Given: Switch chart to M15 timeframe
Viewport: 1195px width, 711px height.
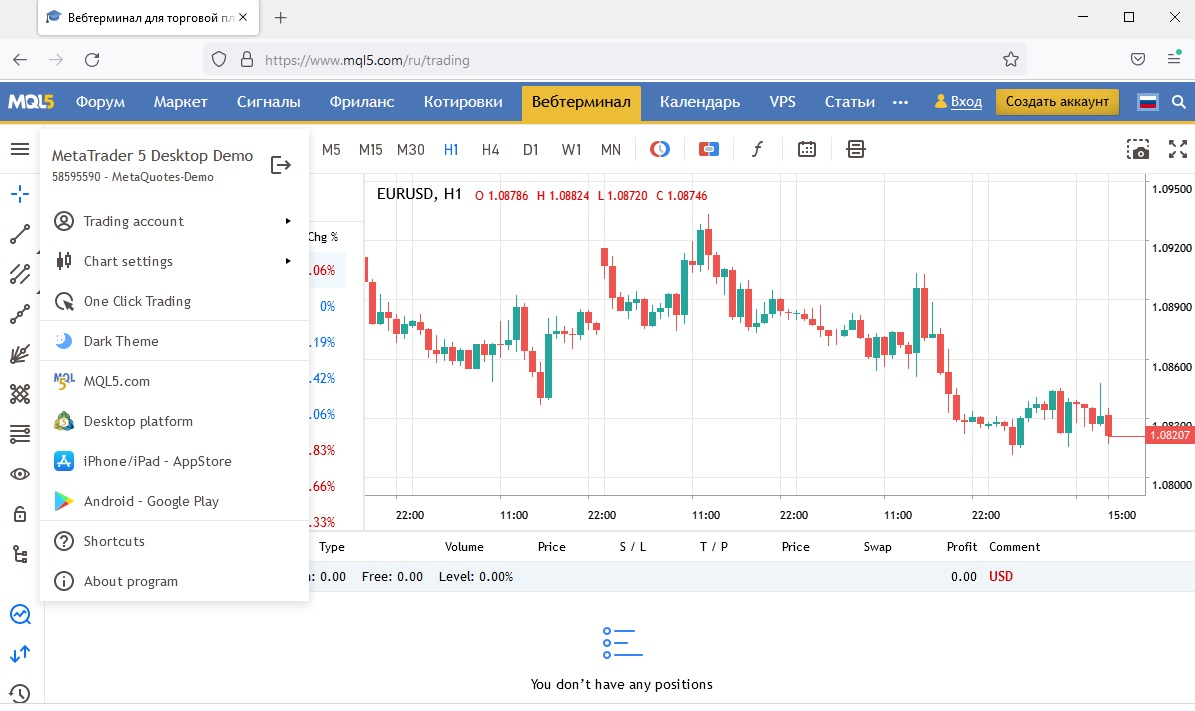Looking at the screenshot, I should [370, 149].
